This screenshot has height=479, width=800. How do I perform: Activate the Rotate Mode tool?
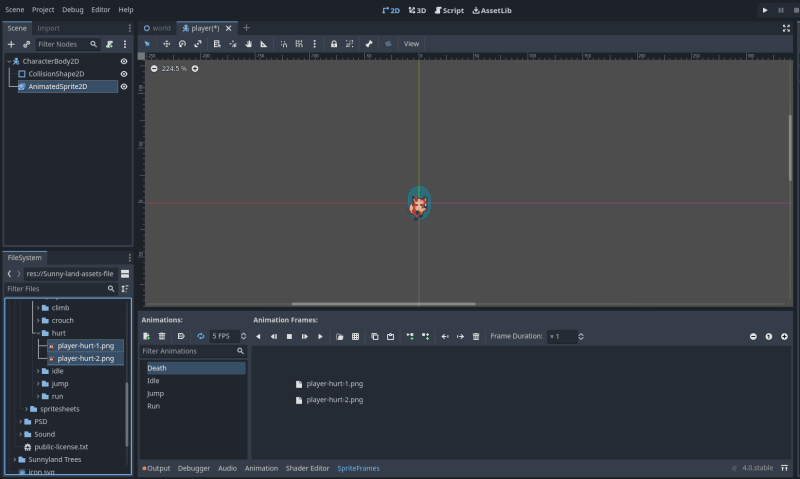tap(182, 44)
